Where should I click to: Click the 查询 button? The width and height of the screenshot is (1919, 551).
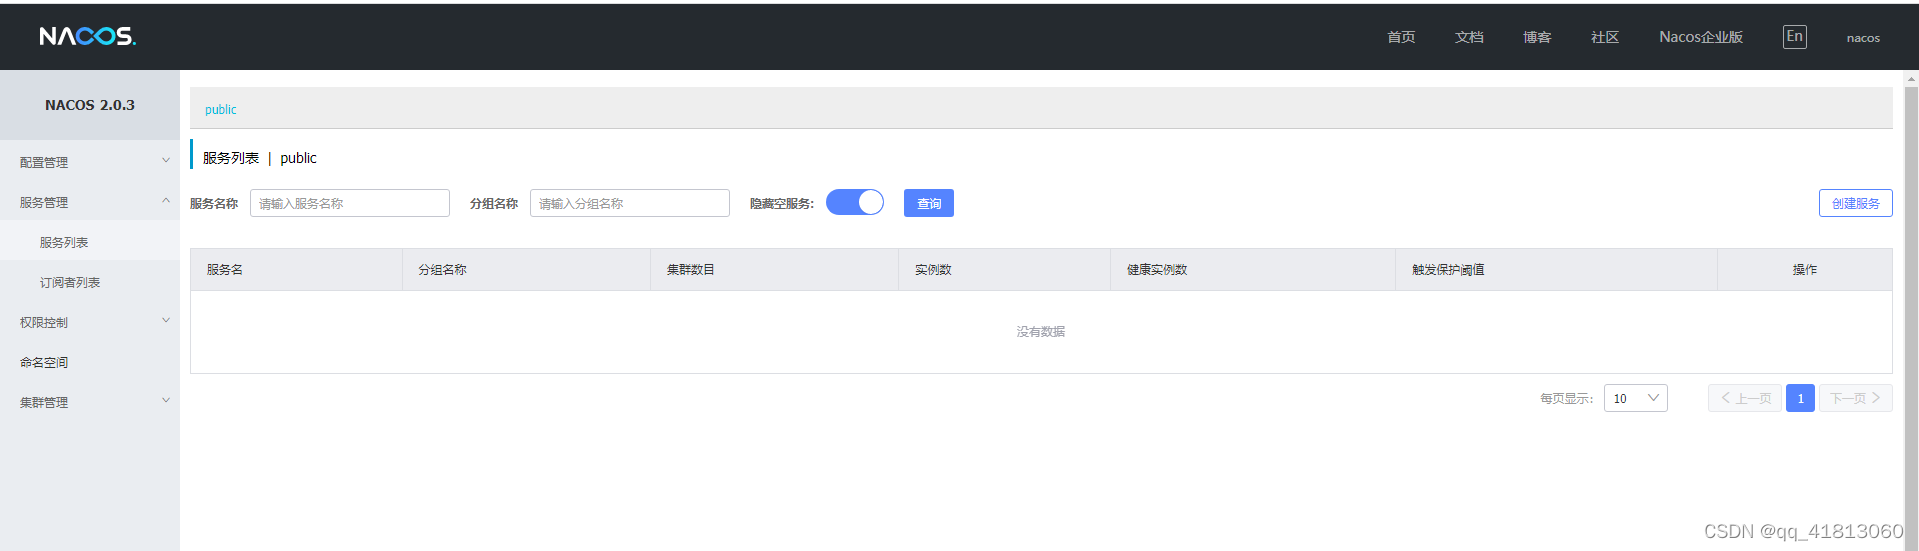[x=929, y=203]
